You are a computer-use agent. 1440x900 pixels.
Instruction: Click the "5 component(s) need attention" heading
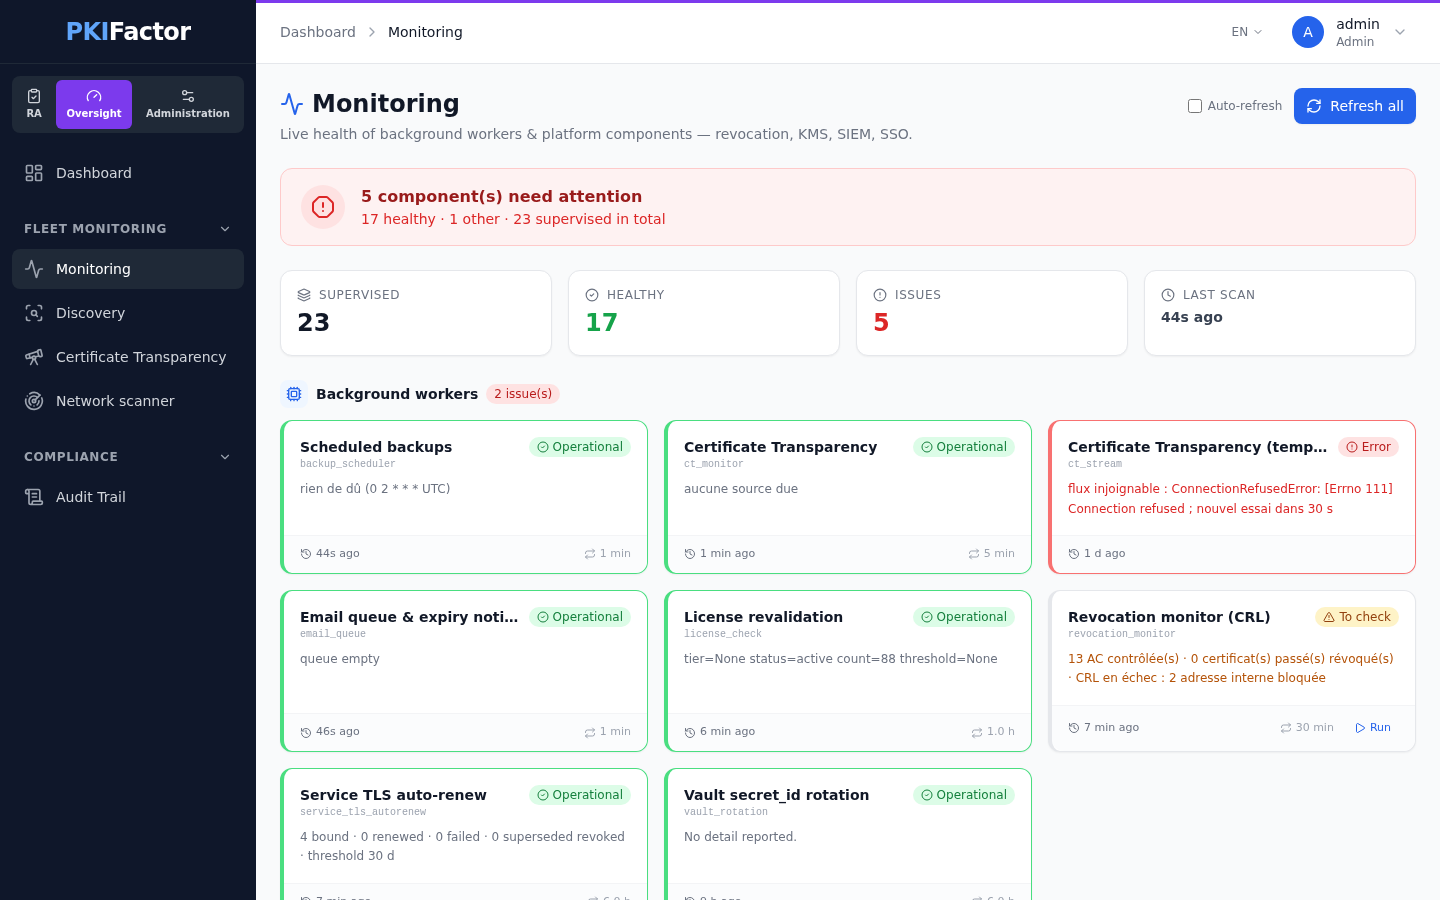pyautogui.click(x=501, y=197)
